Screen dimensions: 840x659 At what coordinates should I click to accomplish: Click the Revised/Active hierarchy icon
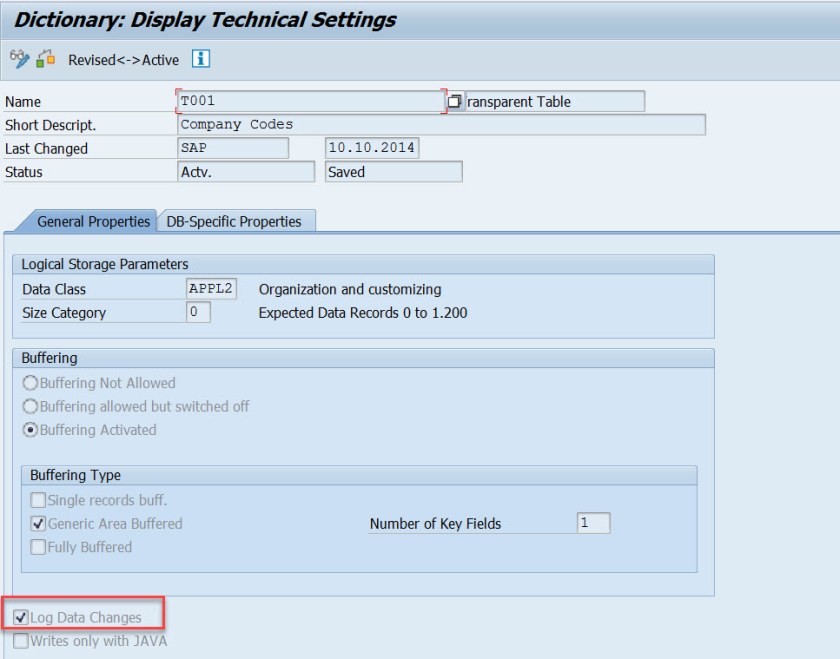[x=45, y=60]
